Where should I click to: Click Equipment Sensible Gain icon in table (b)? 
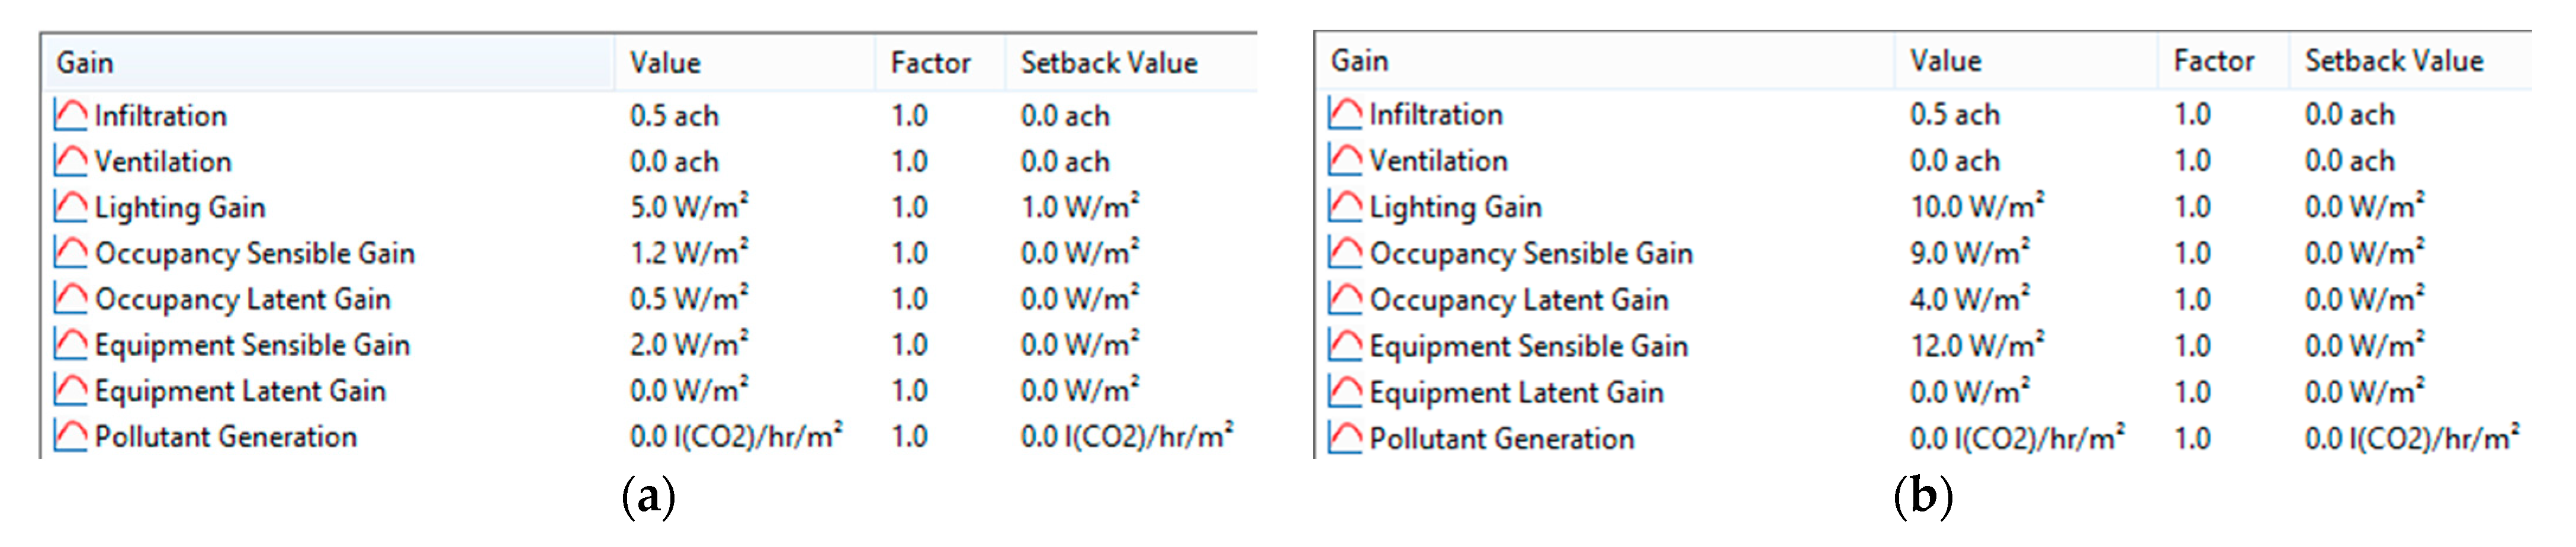coord(1345,346)
